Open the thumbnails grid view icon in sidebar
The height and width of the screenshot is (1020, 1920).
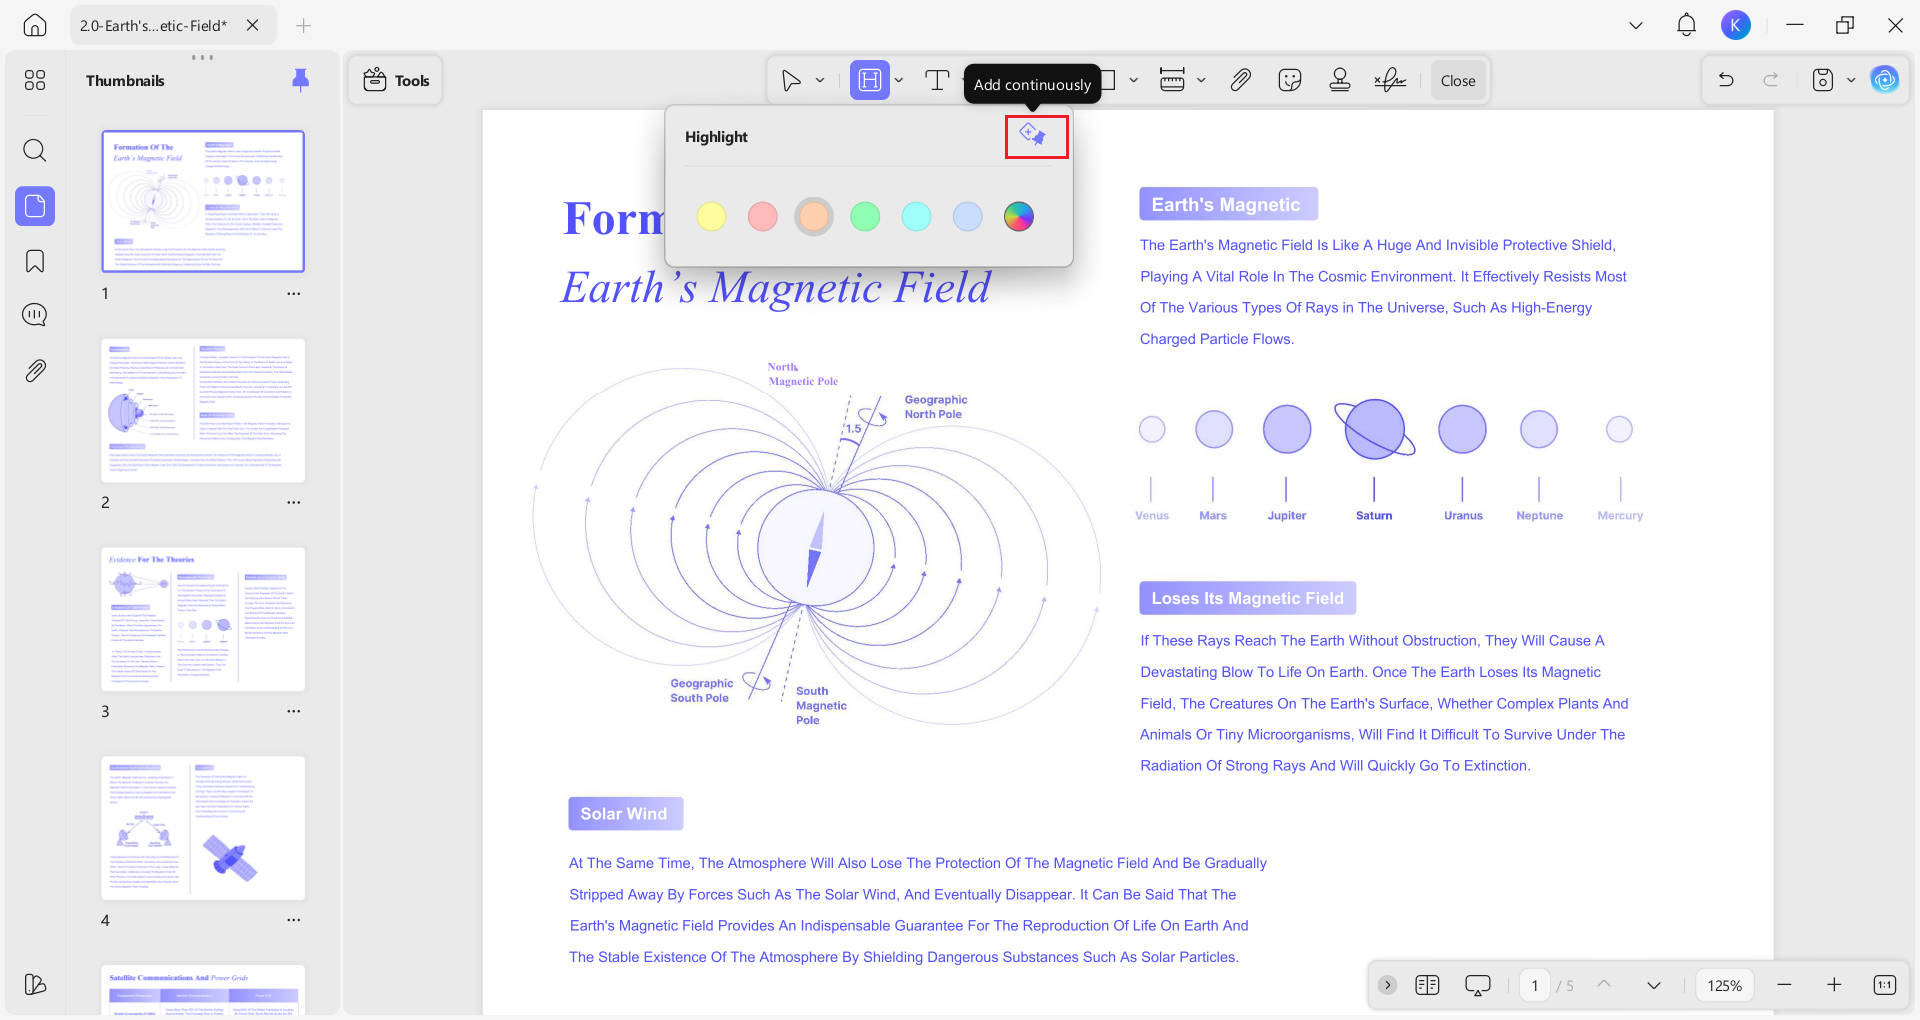(35, 80)
